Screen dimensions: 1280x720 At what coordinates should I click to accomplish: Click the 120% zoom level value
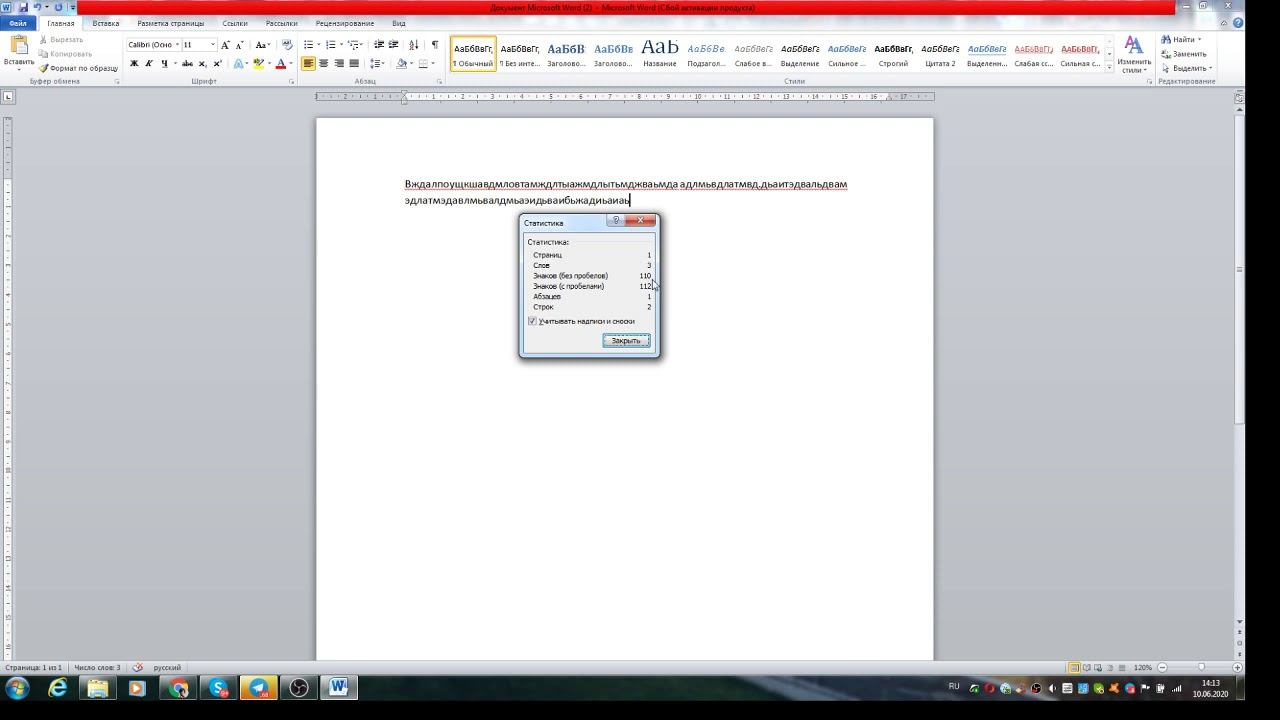point(1143,667)
